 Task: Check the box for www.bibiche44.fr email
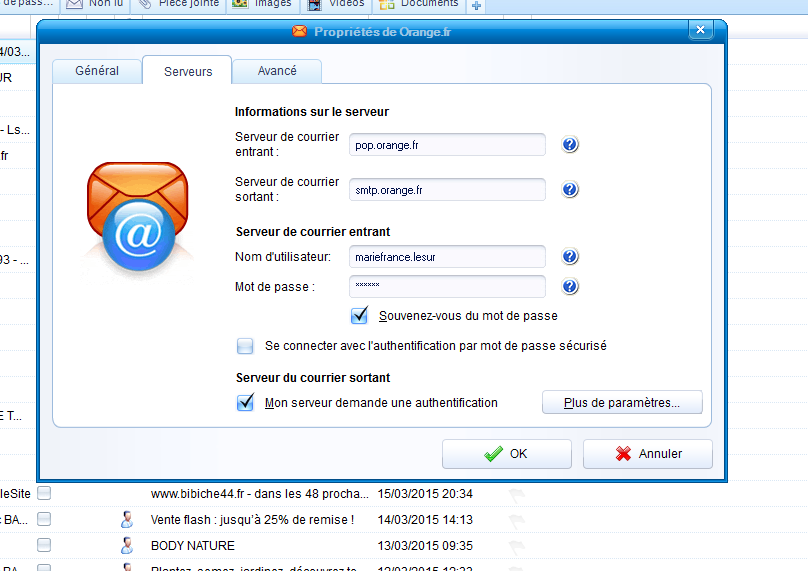tap(44, 493)
